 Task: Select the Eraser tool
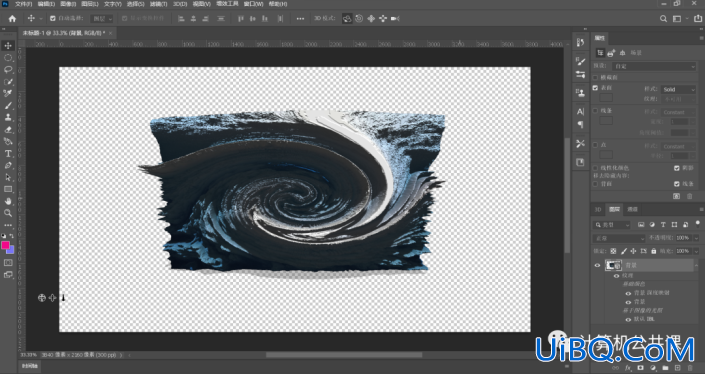pos(8,129)
